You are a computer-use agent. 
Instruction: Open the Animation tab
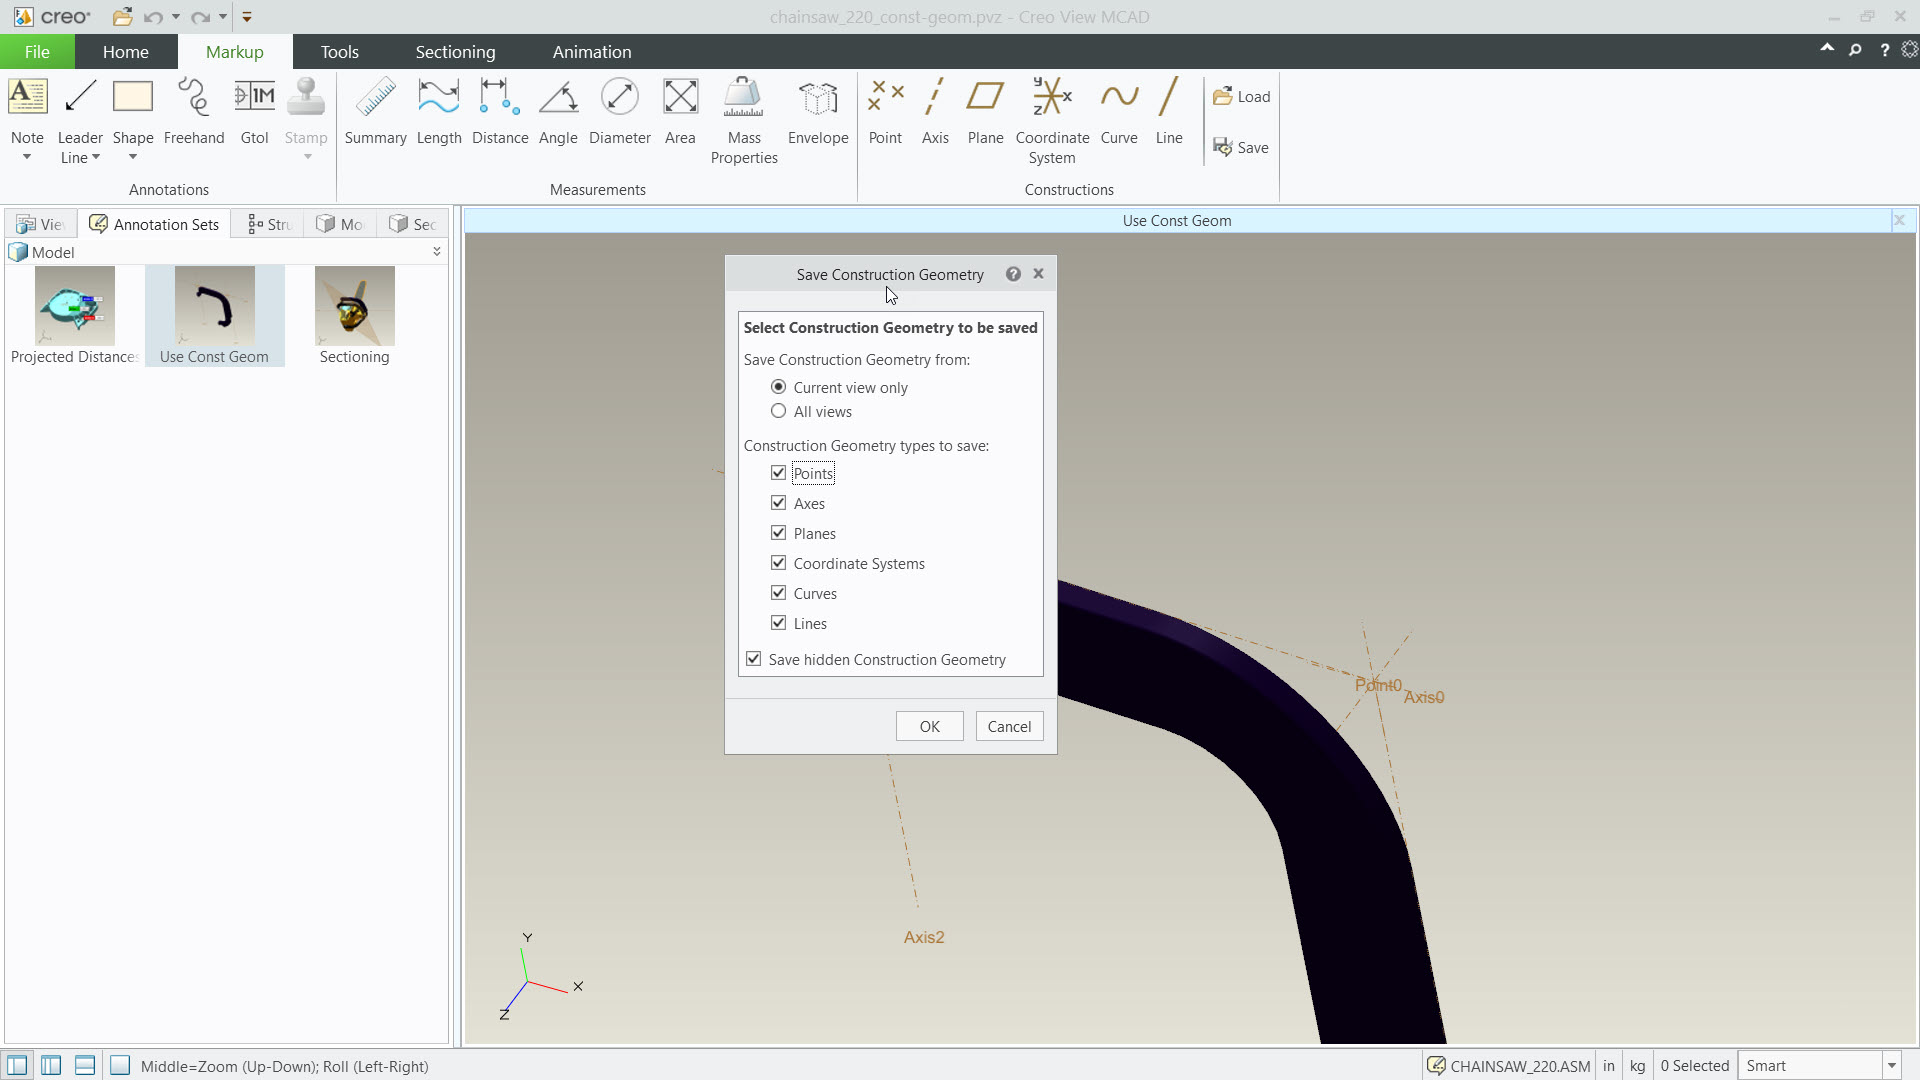[x=592, y=51]
